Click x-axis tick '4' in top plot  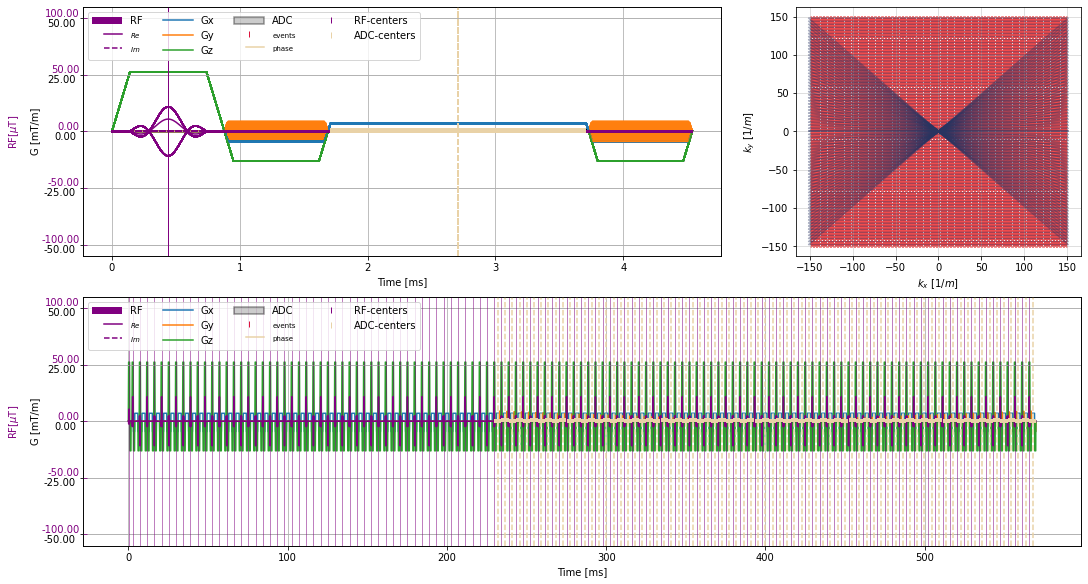(624, 267)
